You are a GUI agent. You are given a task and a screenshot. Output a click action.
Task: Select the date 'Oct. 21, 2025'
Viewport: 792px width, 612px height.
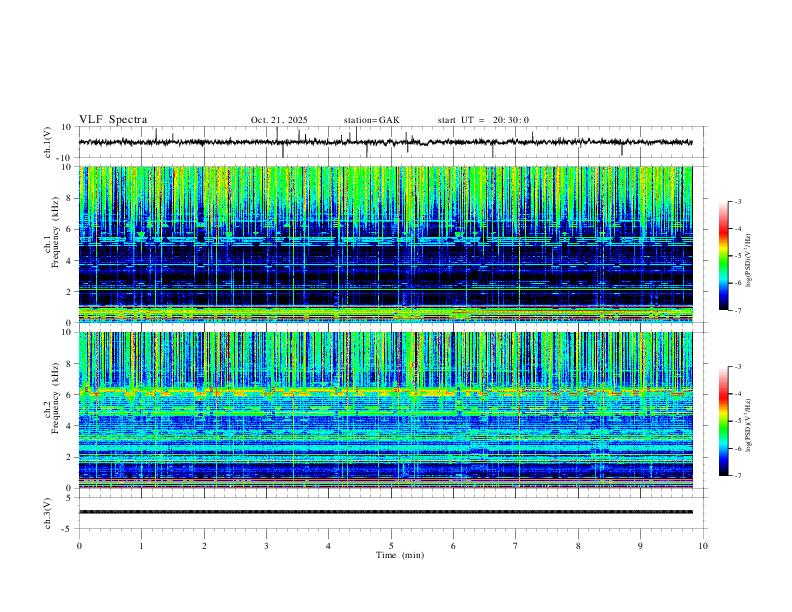(279, 120)
